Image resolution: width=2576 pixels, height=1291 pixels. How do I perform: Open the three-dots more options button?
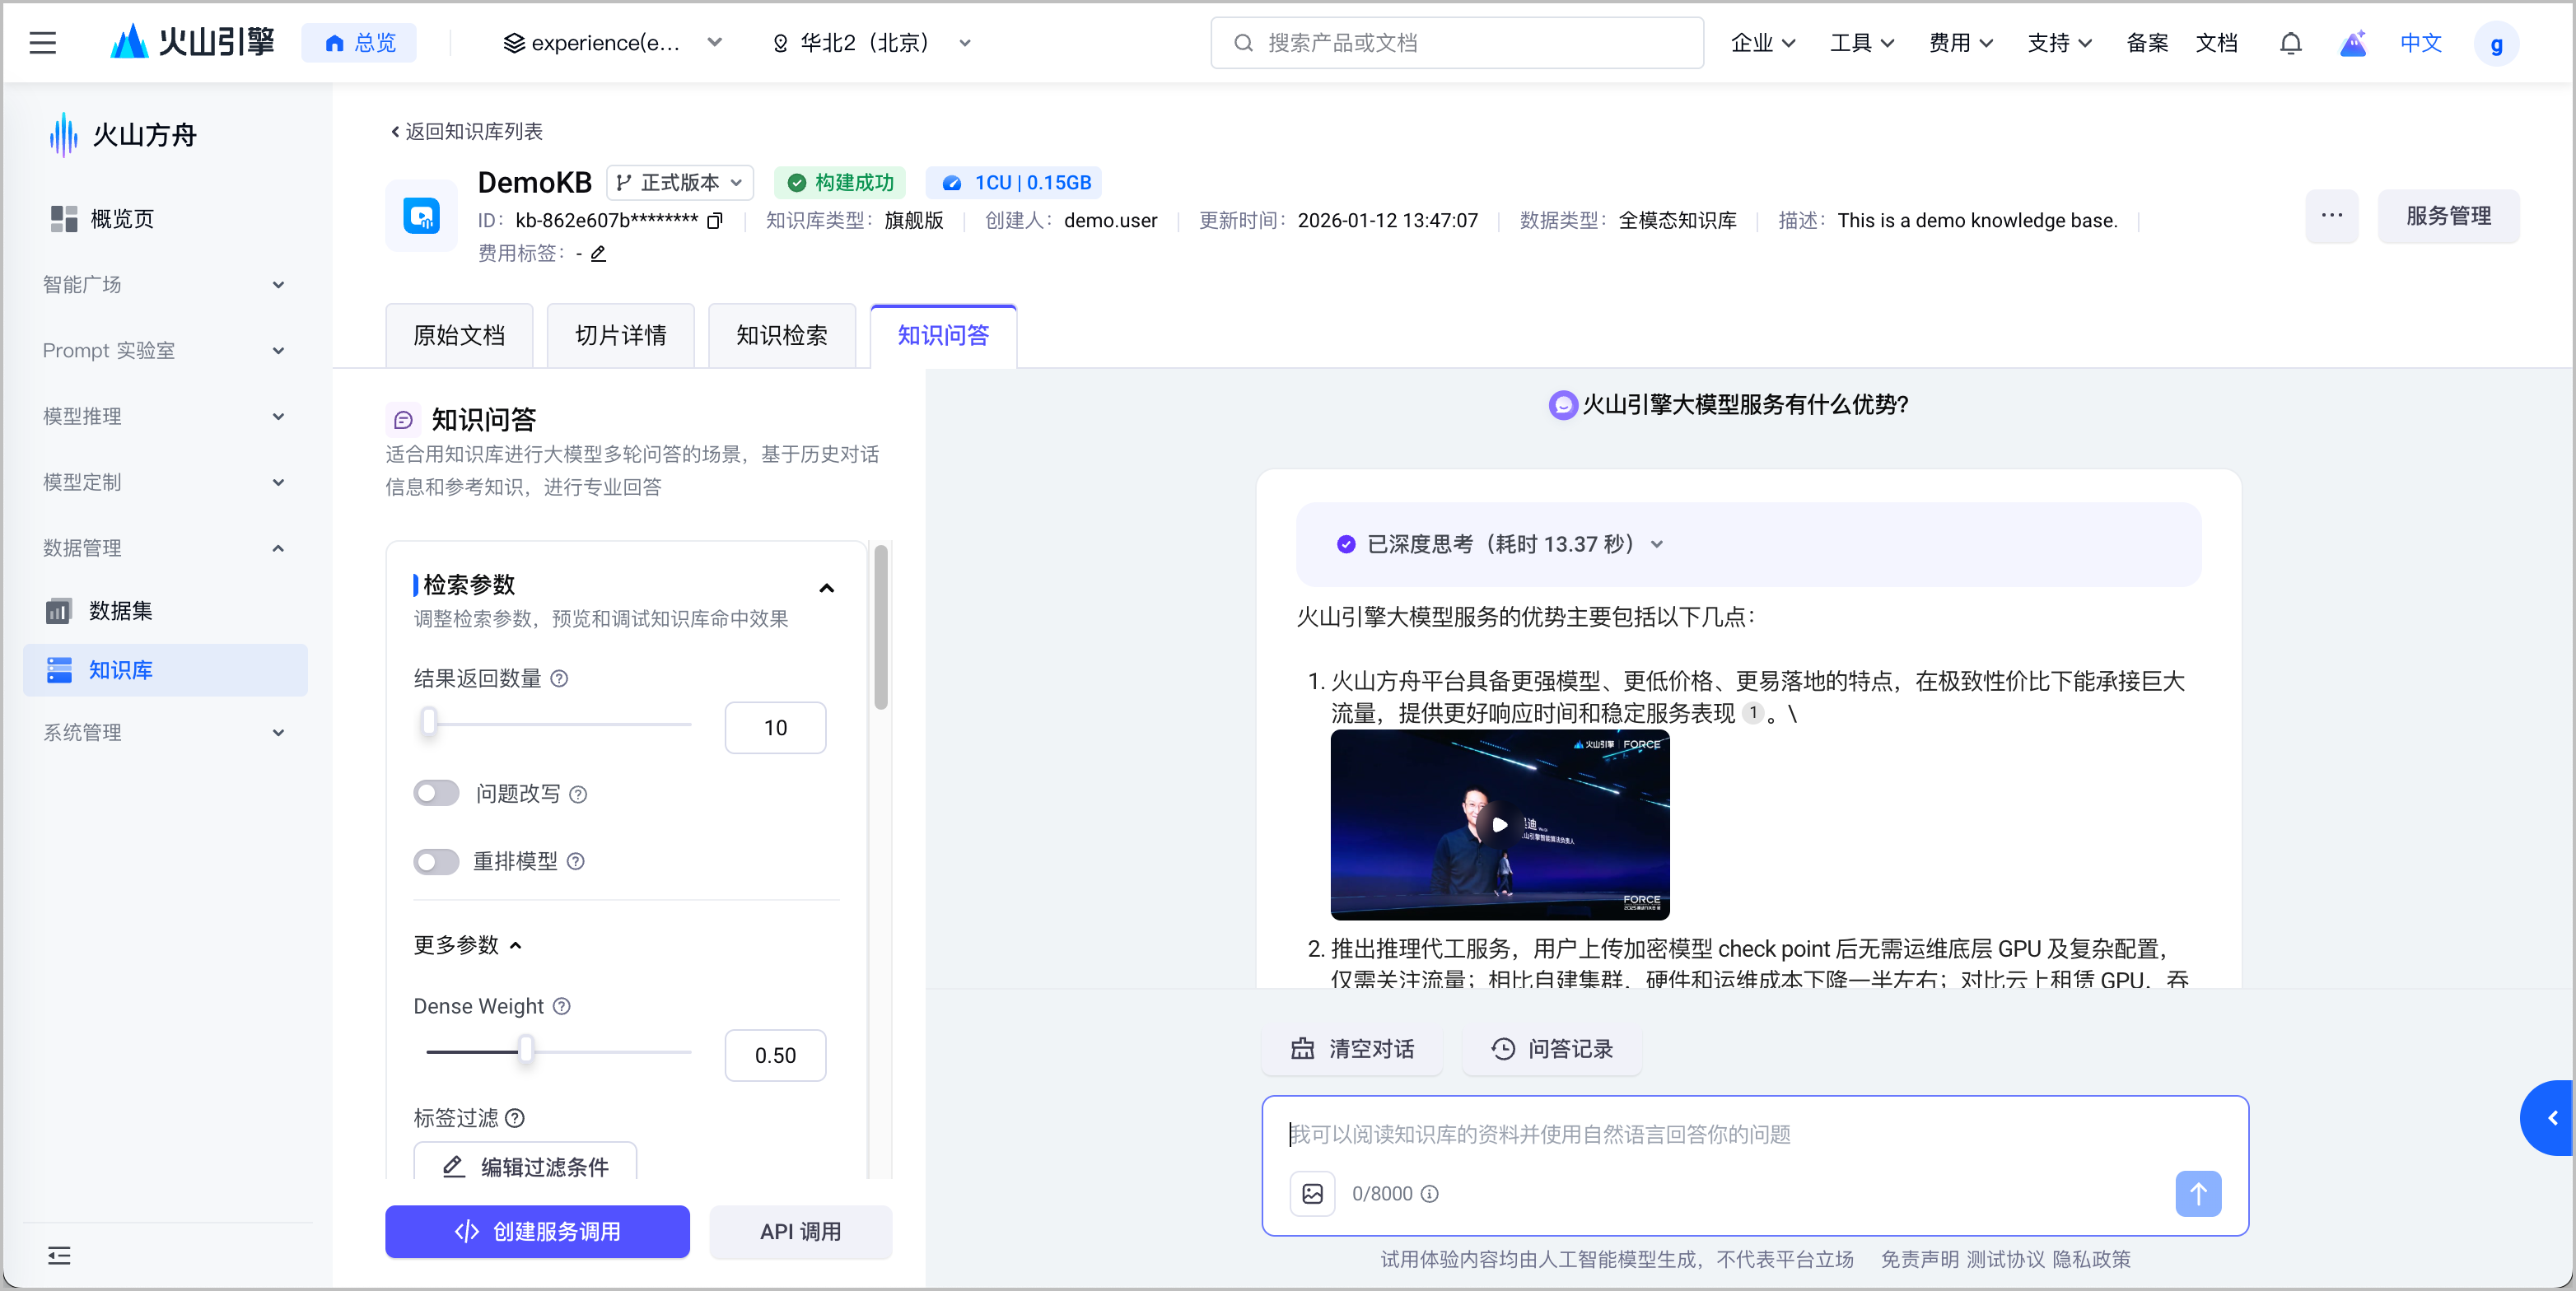2331,216
